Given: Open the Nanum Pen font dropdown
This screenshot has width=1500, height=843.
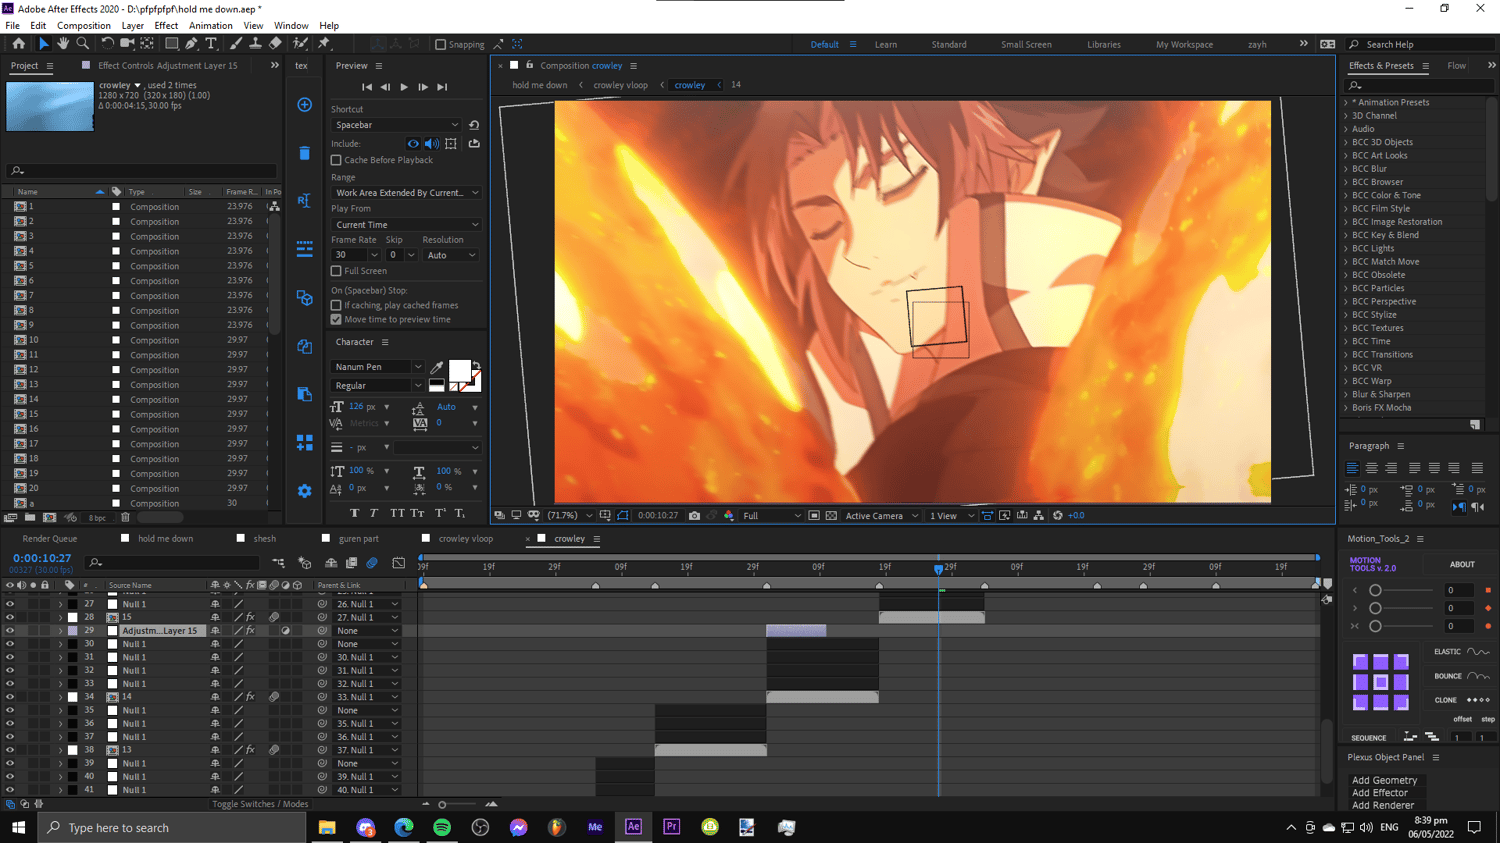Looking at the screenshot, I should click(x=378, y=367).
